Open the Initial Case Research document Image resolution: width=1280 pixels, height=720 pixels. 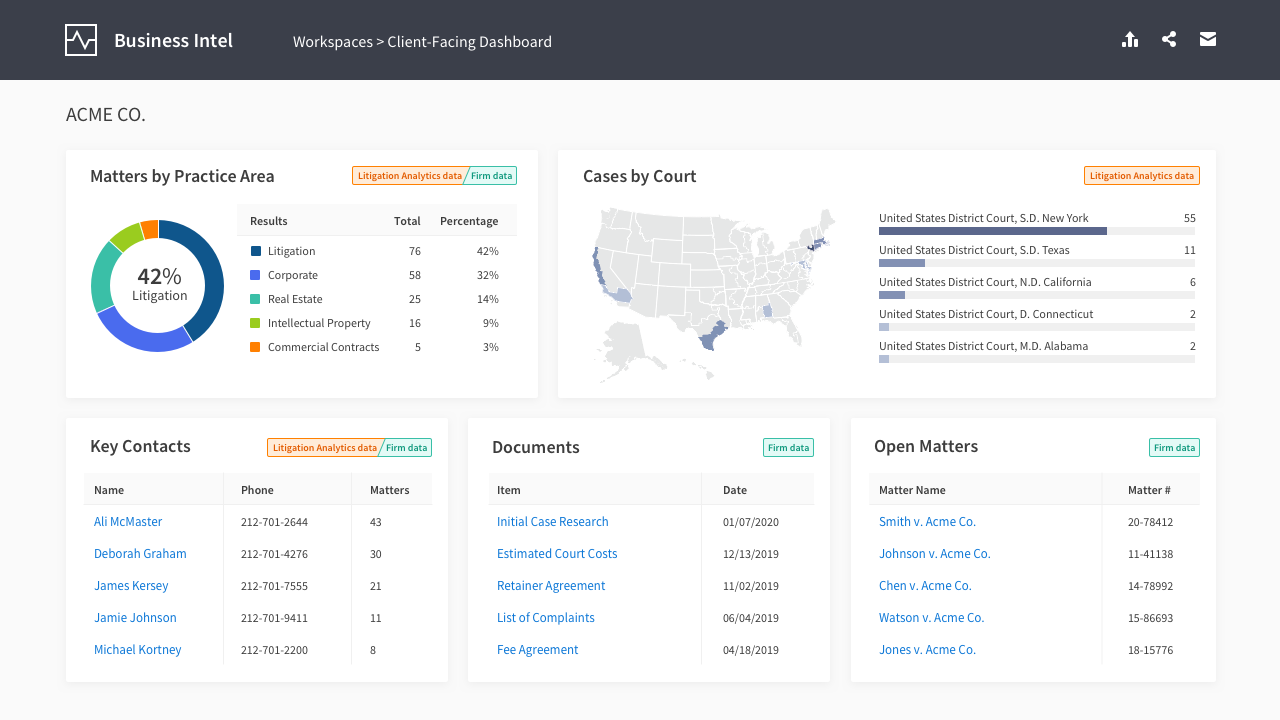coord(552,522)
